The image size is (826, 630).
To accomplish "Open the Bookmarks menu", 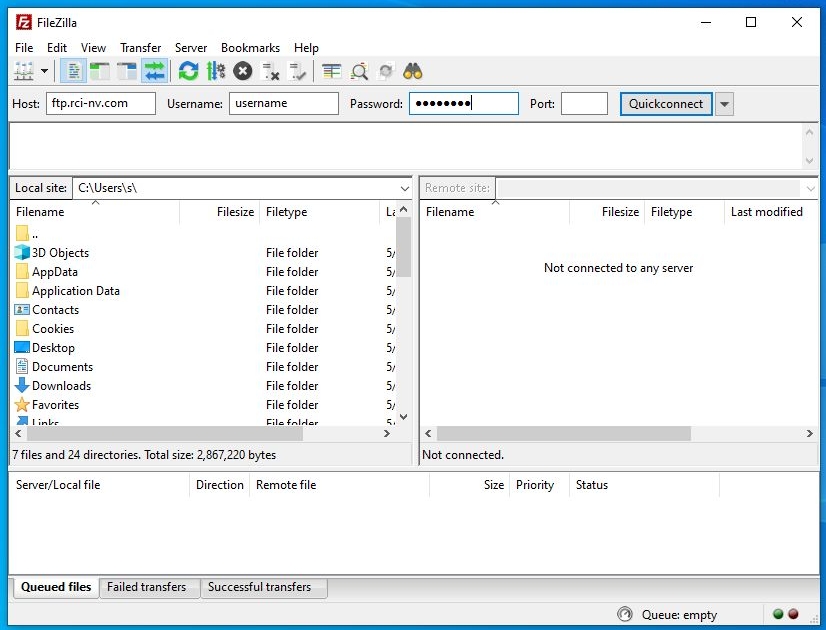I will 250,47.
